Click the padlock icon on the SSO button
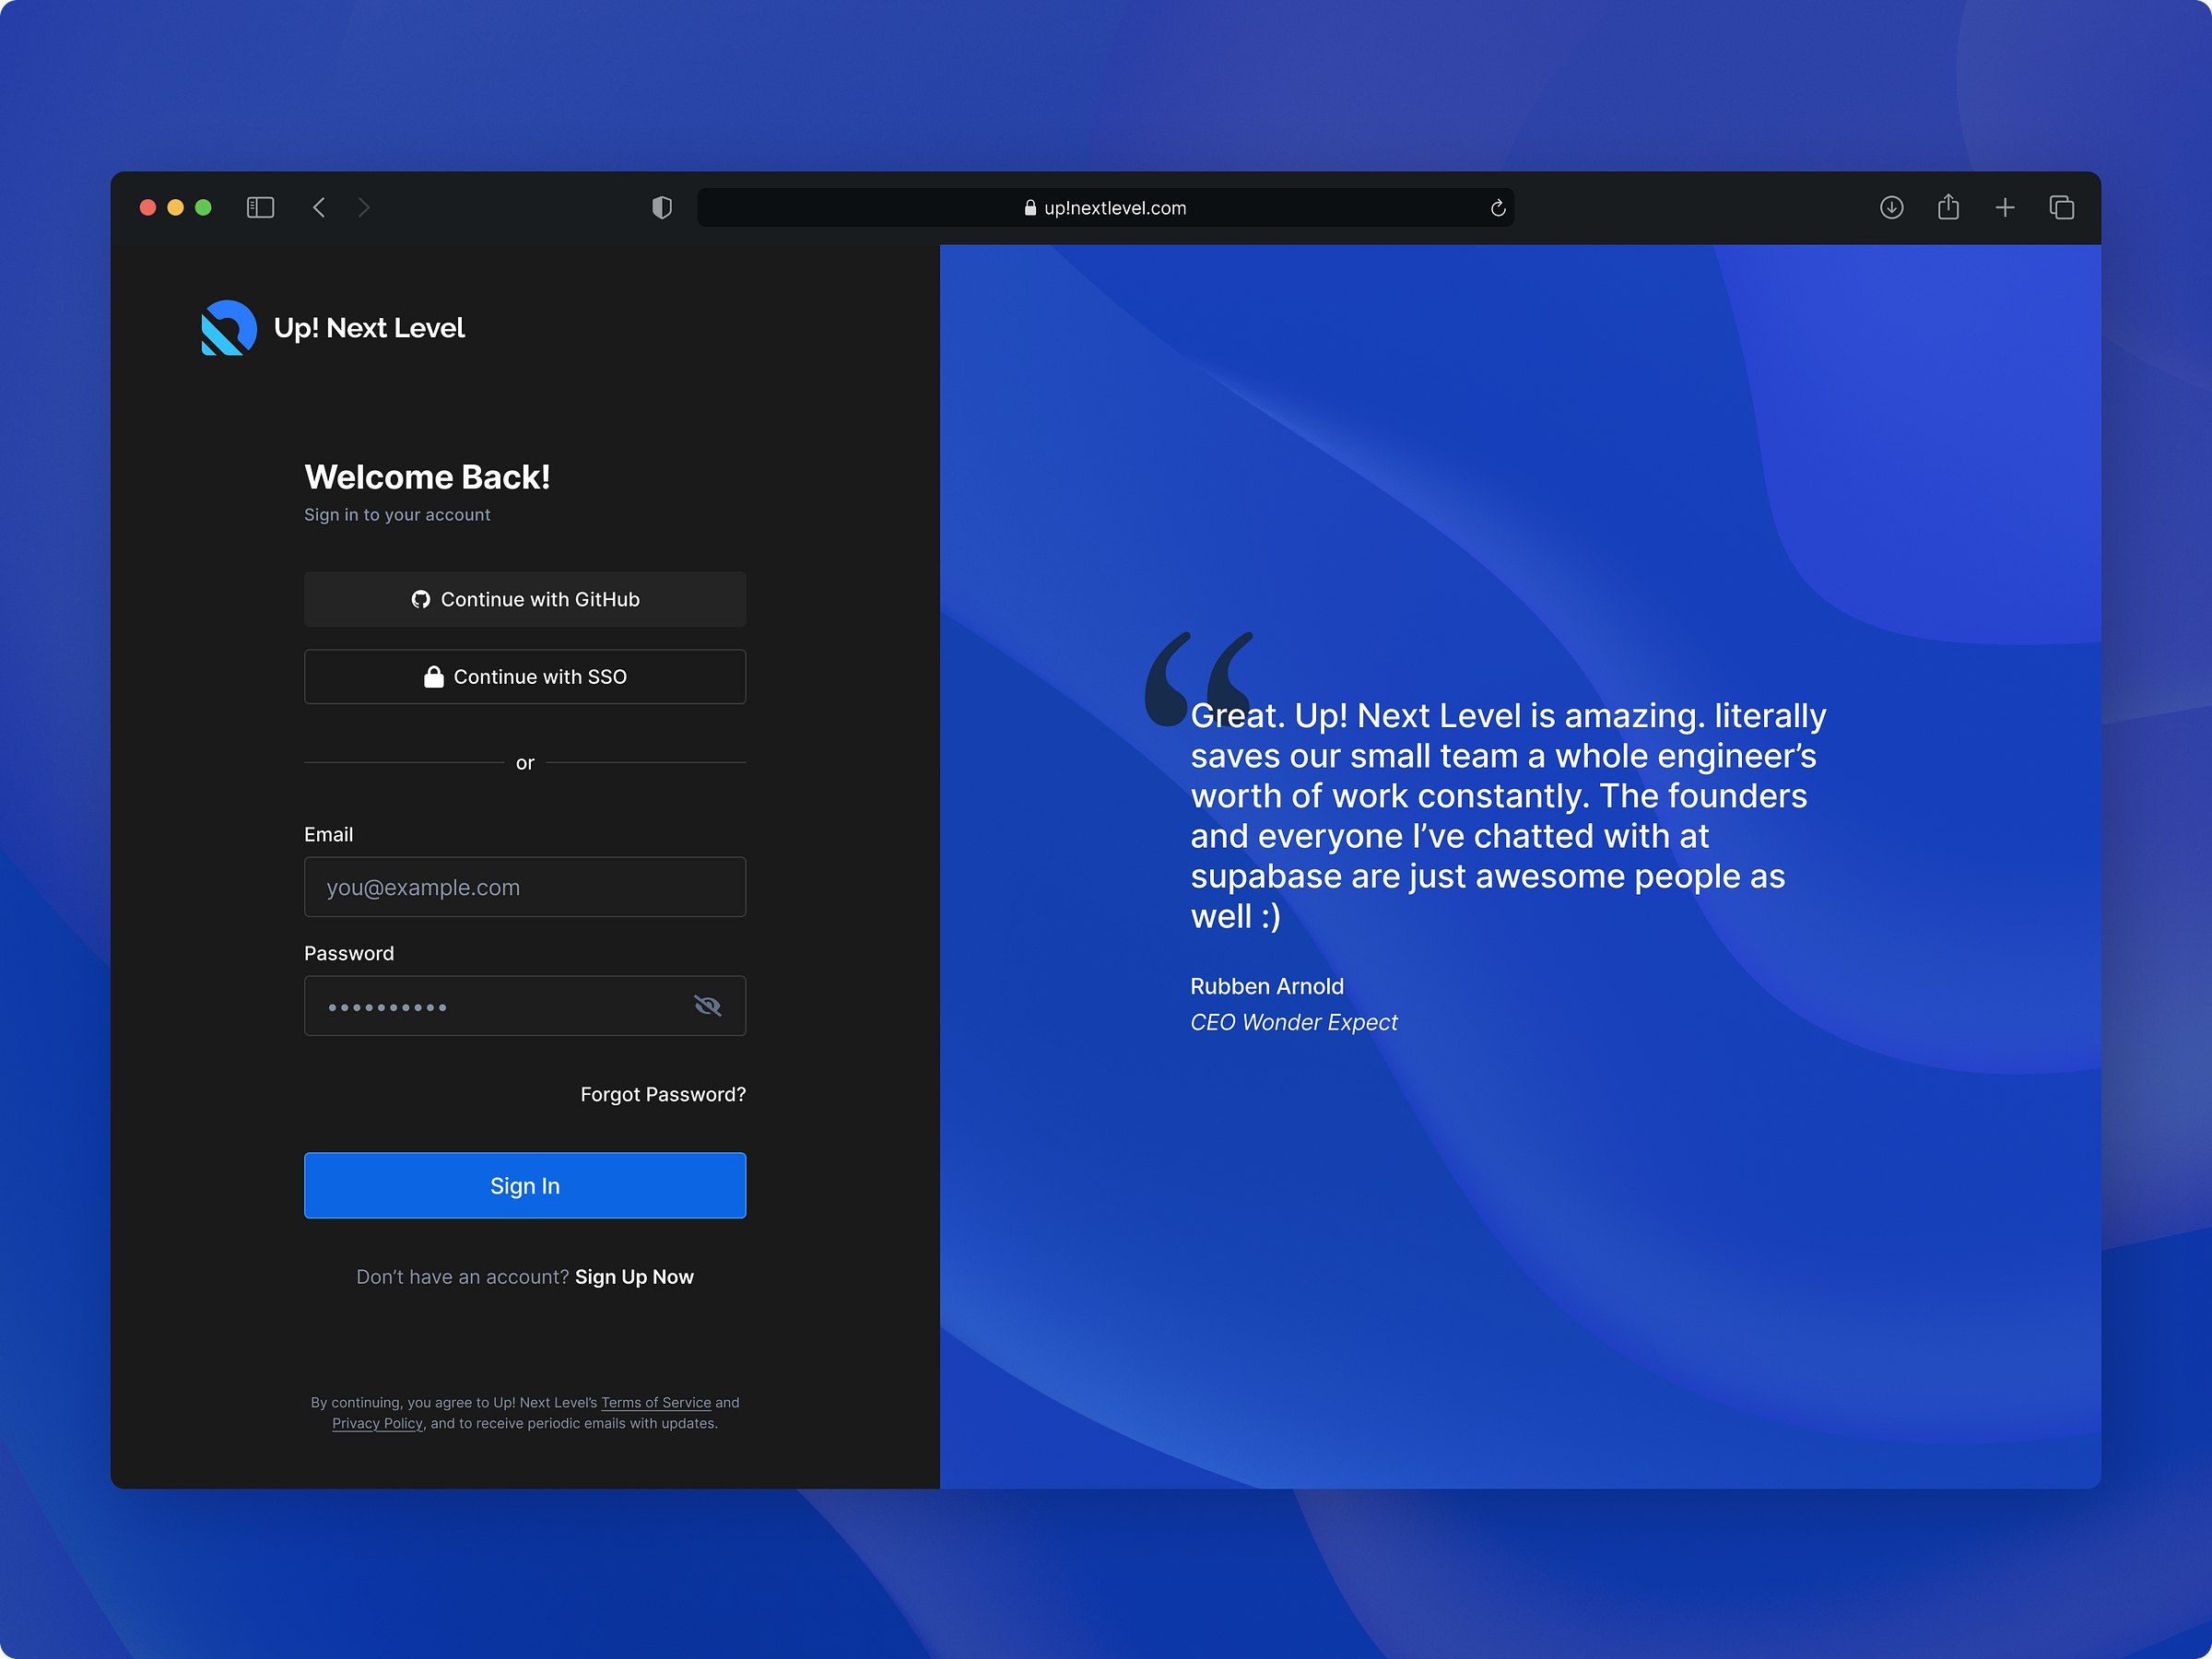This screenshot has width=2212, height=1659. (433, 676)
